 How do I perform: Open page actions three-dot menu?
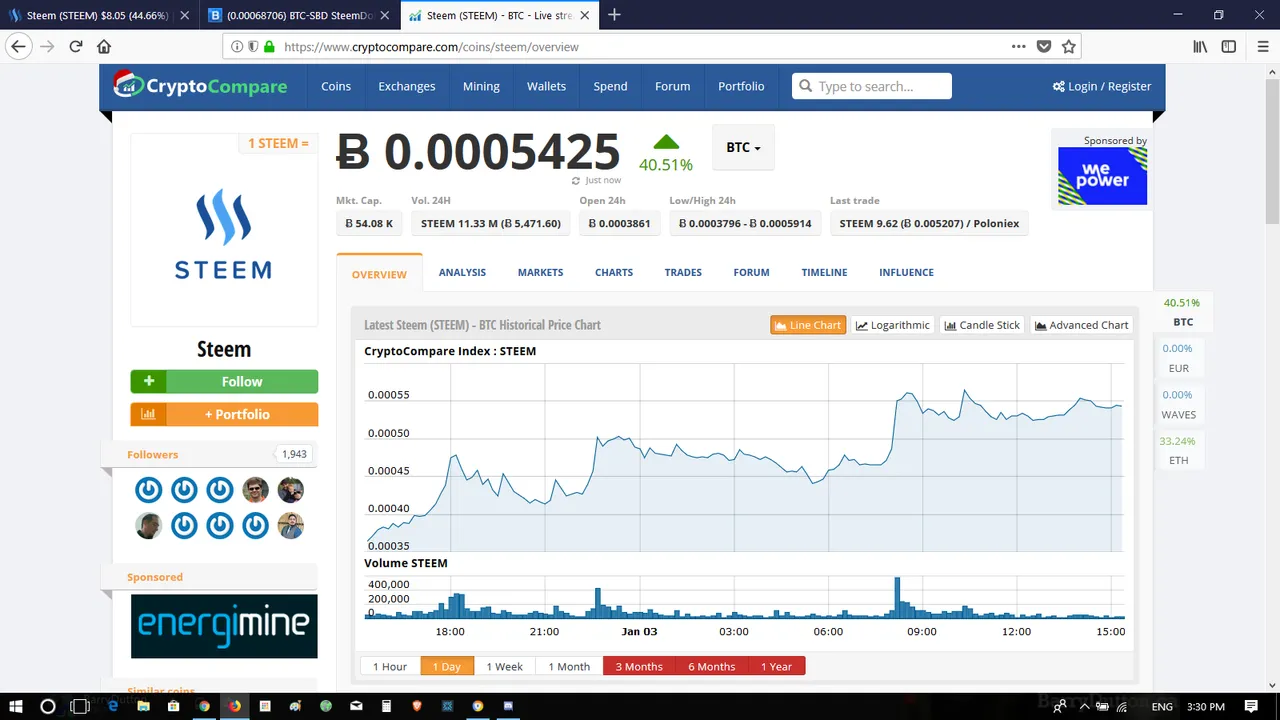point(1018,46)
